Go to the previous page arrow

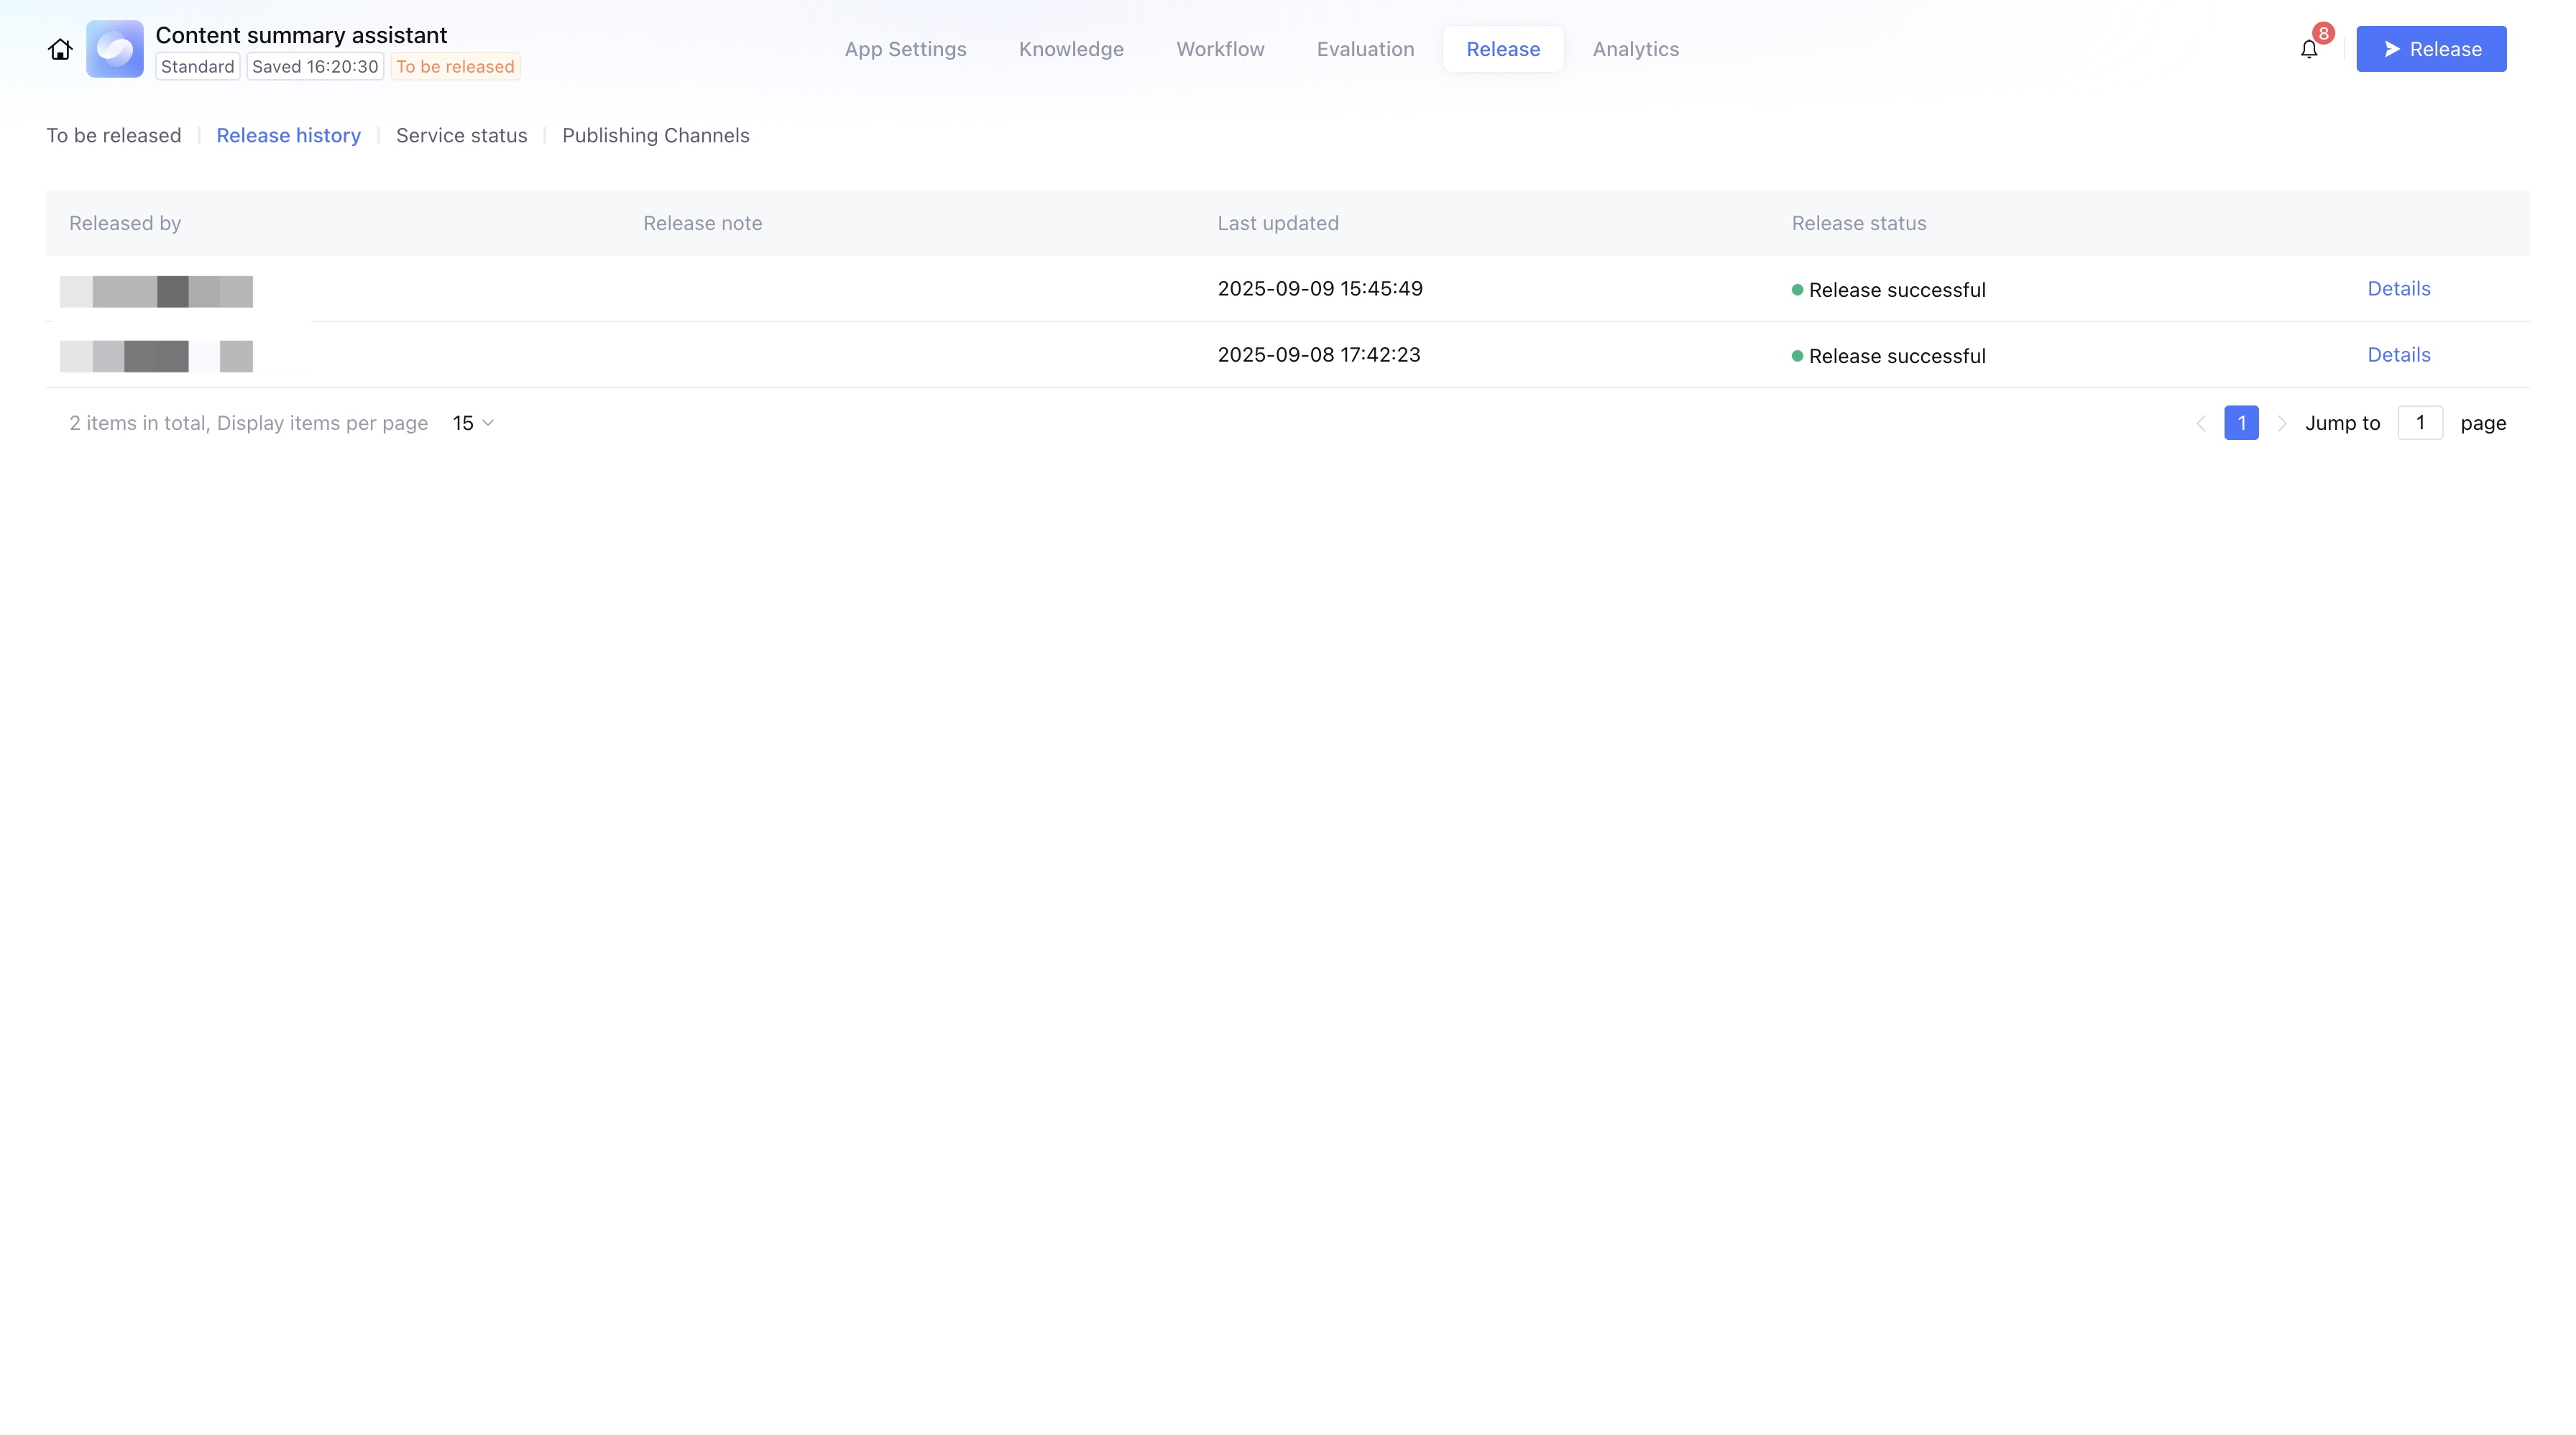2201,423
